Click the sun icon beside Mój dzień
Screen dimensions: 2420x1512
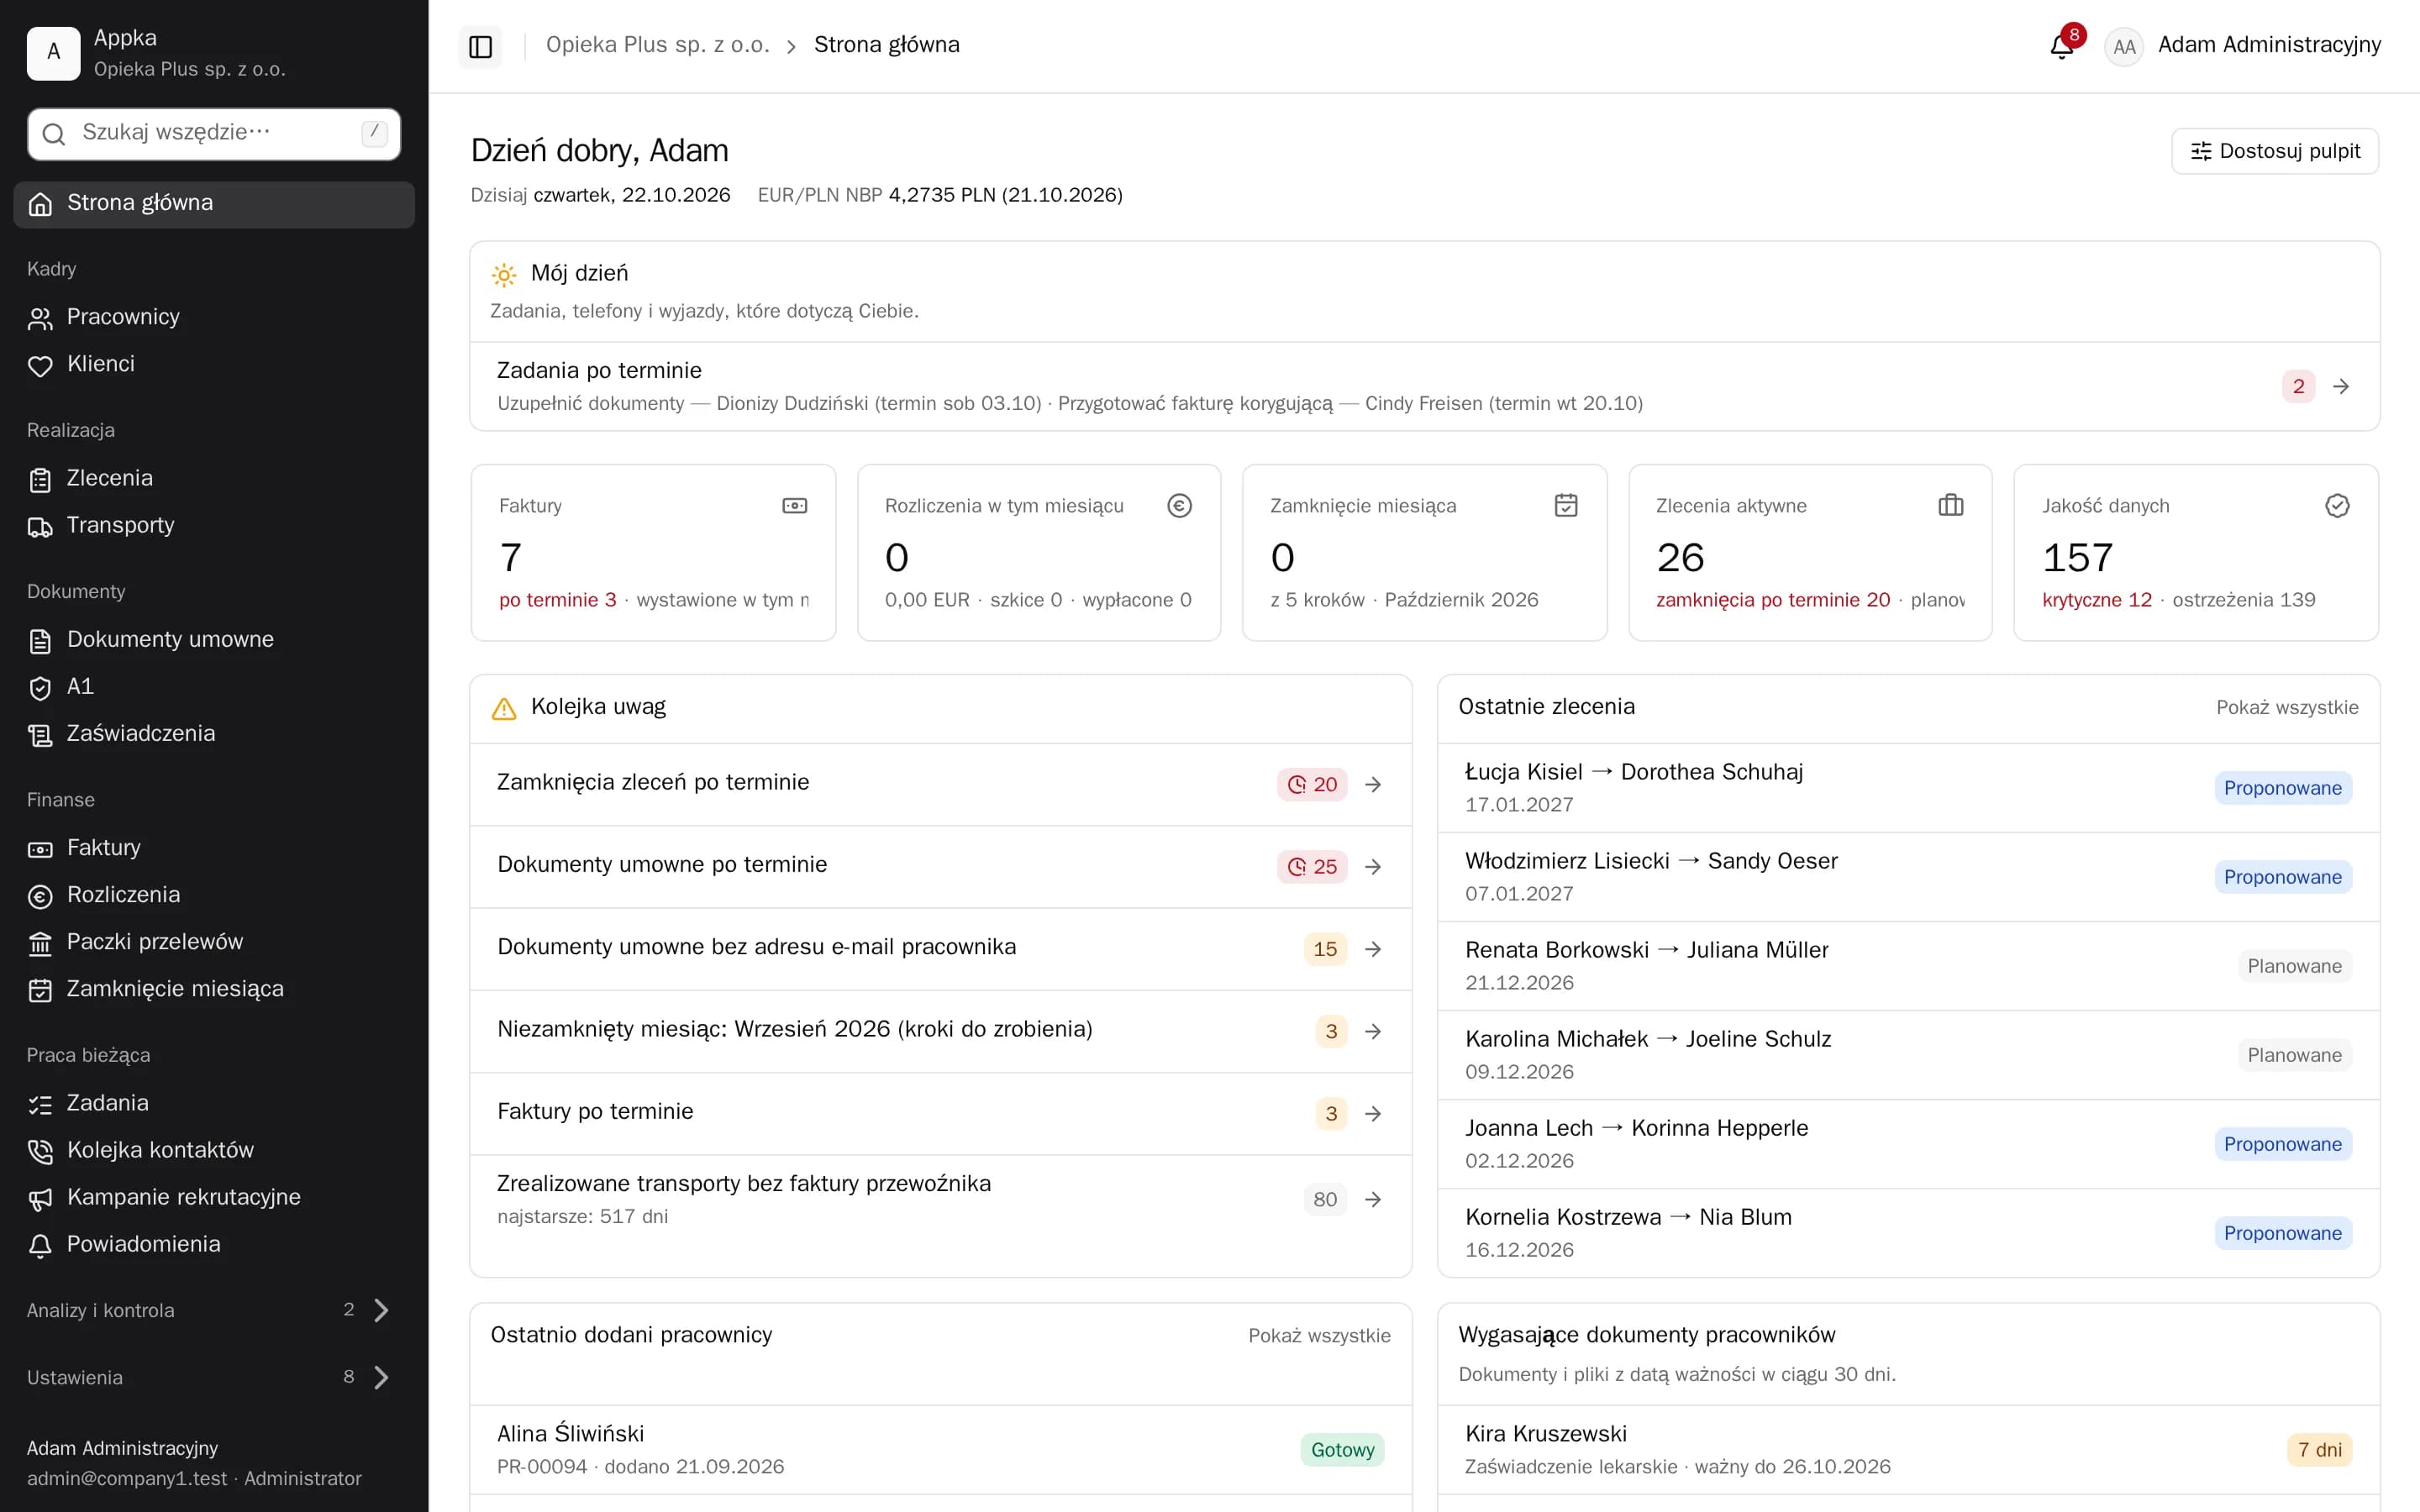pos(504,275)
